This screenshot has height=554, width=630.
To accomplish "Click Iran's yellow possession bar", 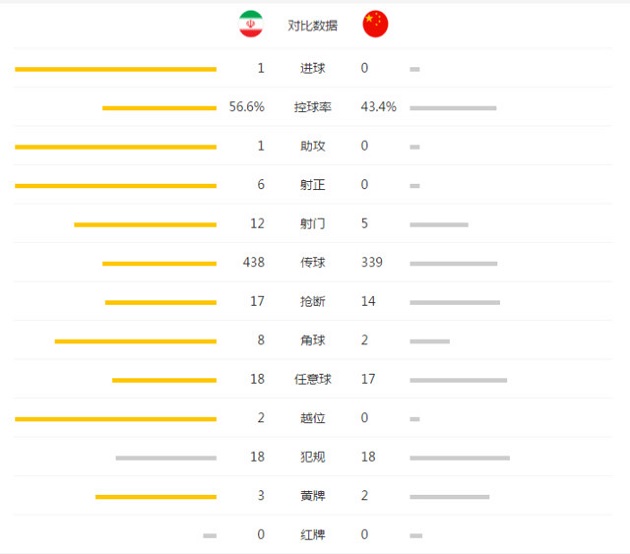I will pos(159,108).
